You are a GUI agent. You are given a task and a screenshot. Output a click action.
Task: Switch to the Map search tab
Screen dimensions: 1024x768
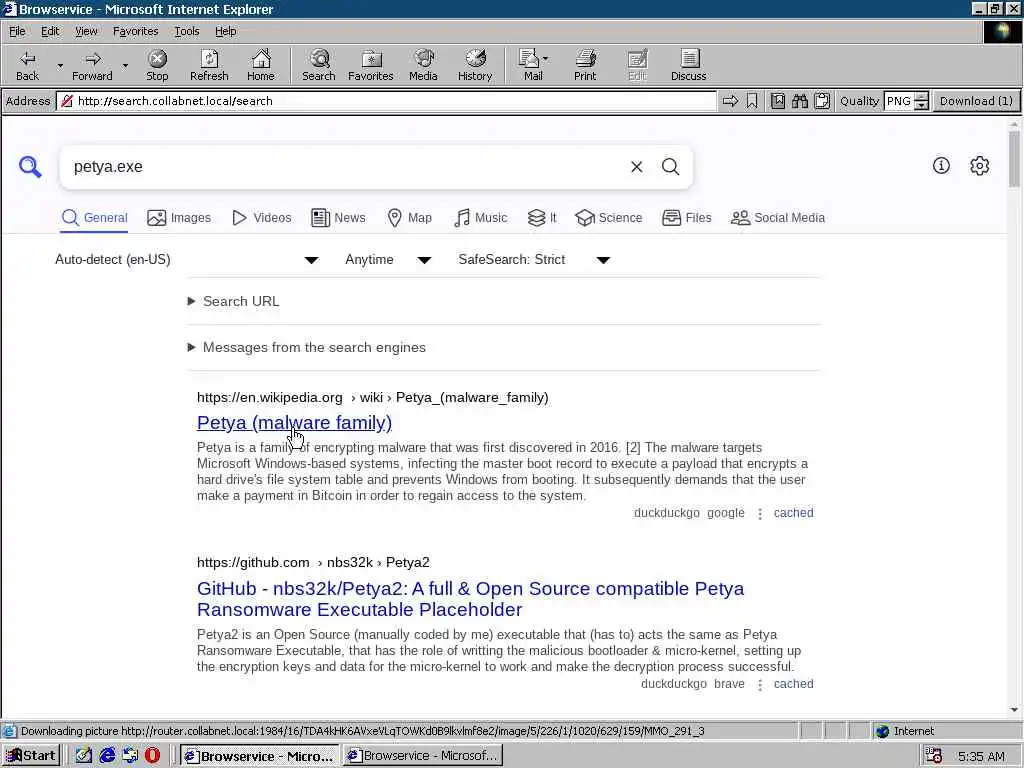[x=409, y=218]
